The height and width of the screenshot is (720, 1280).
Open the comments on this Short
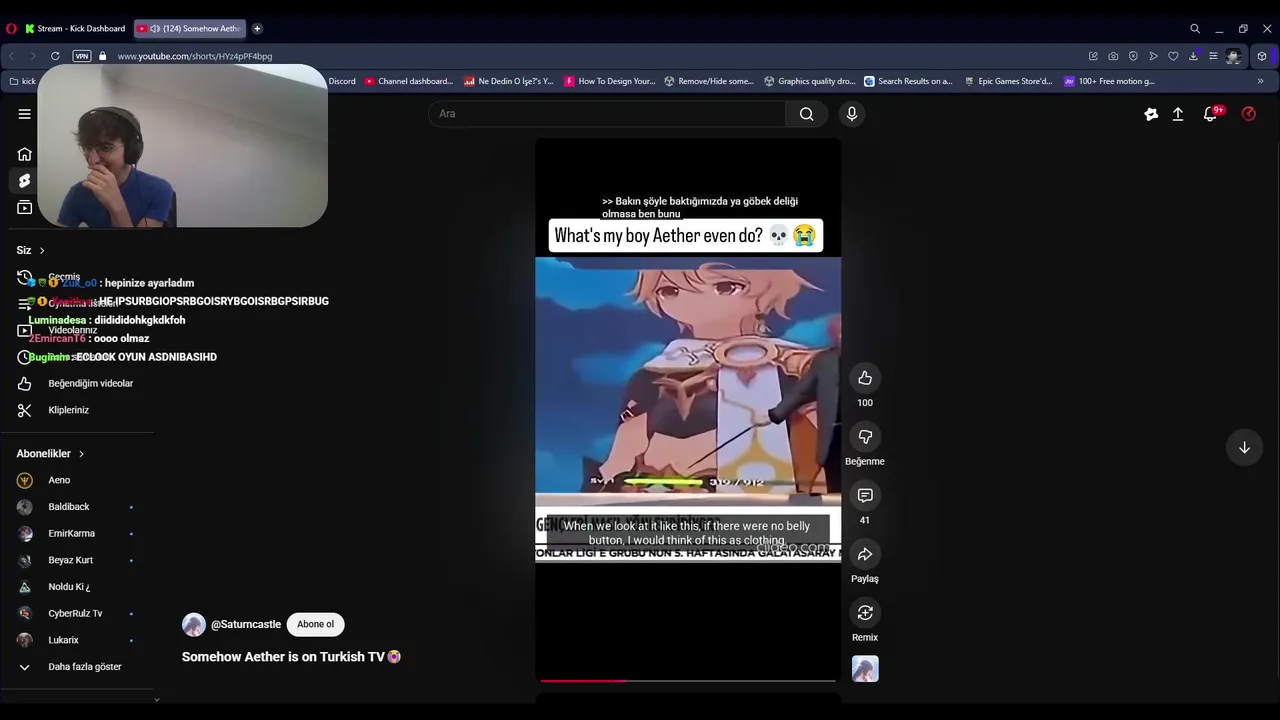pos(865,495)
